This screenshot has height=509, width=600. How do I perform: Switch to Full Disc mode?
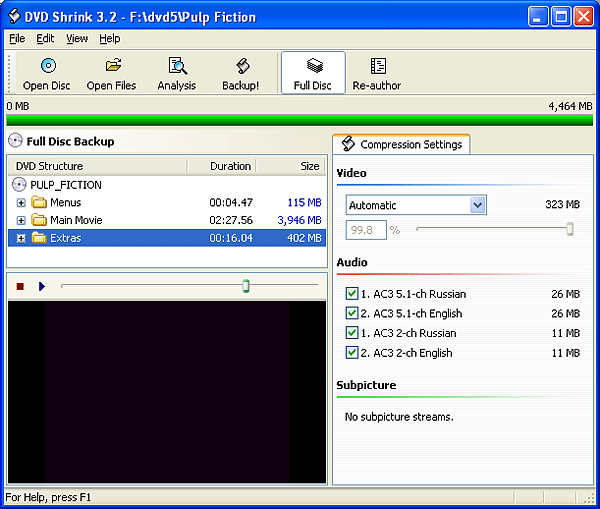click(313, 73)
